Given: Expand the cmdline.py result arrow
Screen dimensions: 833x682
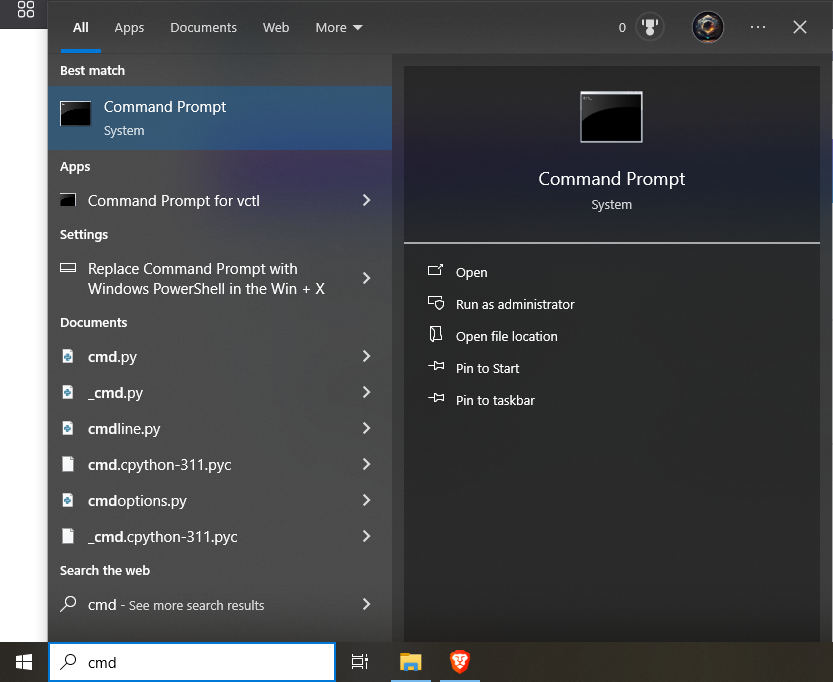Looking at the screenshot, I should click(x=366, y=428).
